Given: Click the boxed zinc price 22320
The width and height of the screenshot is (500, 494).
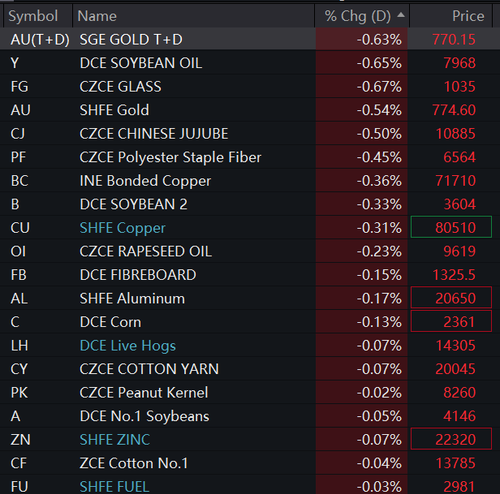Looking at the screenshot, I should pos(451,439).
